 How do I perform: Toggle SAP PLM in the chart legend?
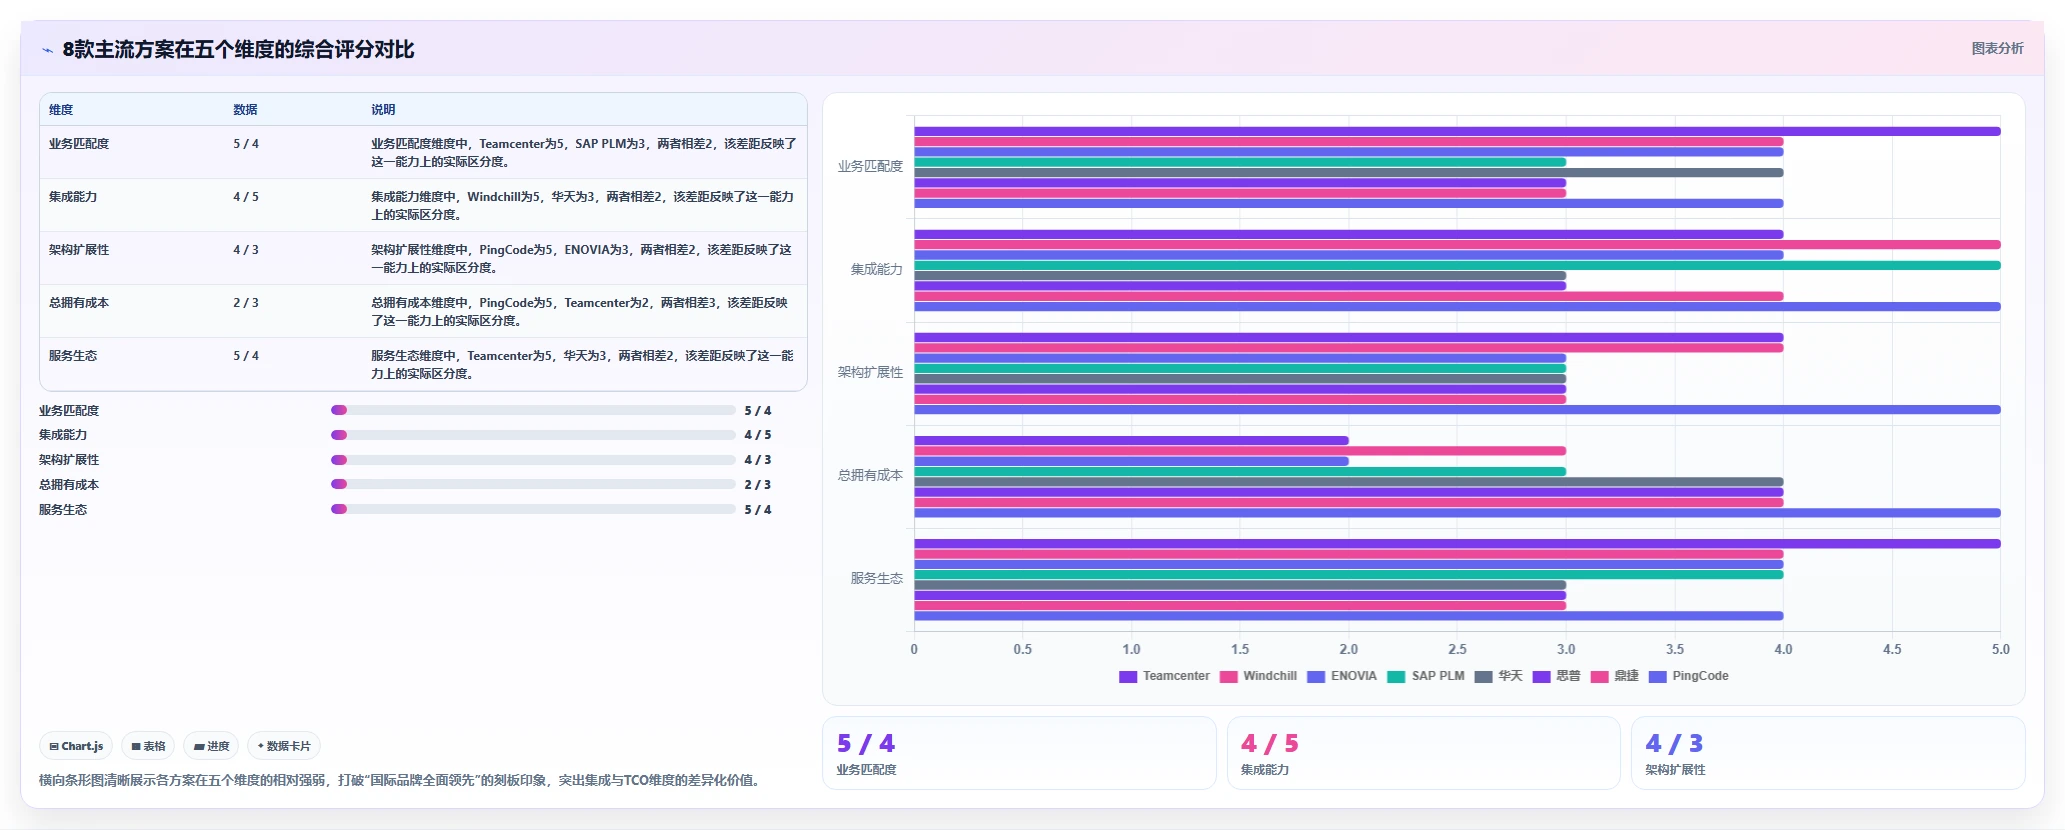click(x=1426, y=676)
